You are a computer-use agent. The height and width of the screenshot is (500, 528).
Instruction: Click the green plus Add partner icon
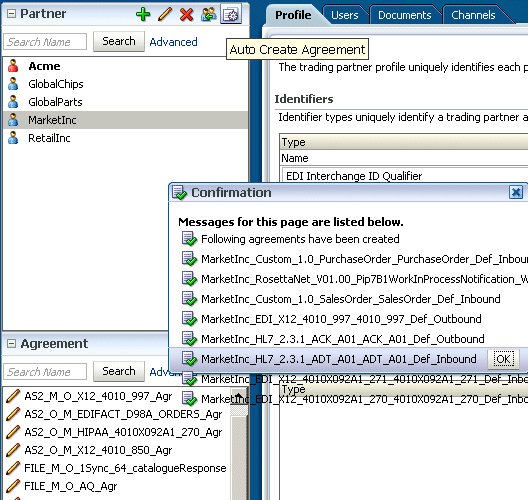click(x=143, y=14)
